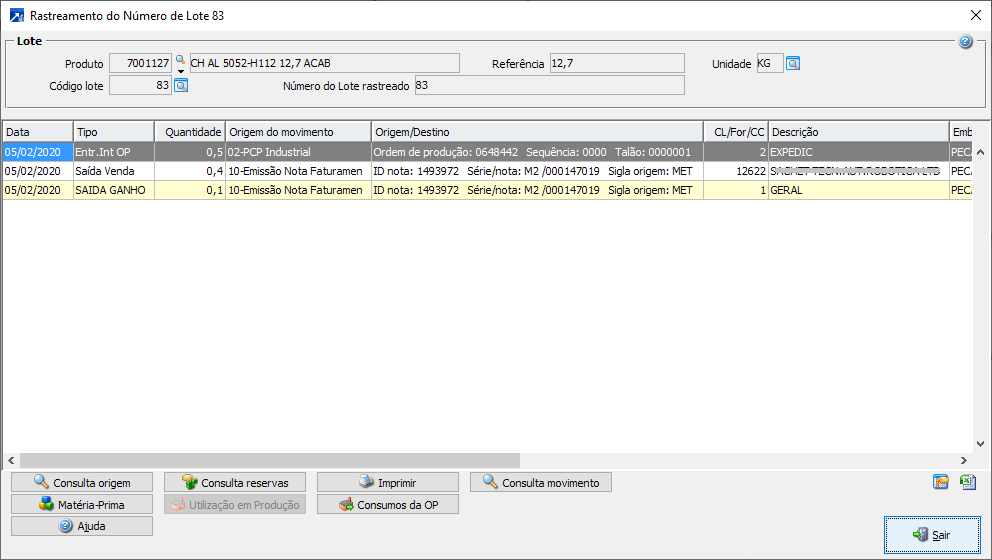Click the Excel export icon

click(x=968, y=482)
